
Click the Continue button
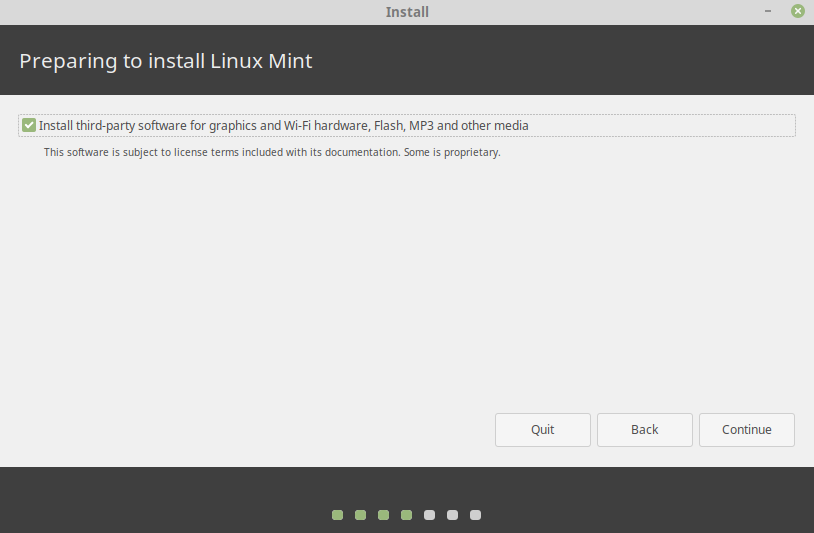(x=747, y=430)
